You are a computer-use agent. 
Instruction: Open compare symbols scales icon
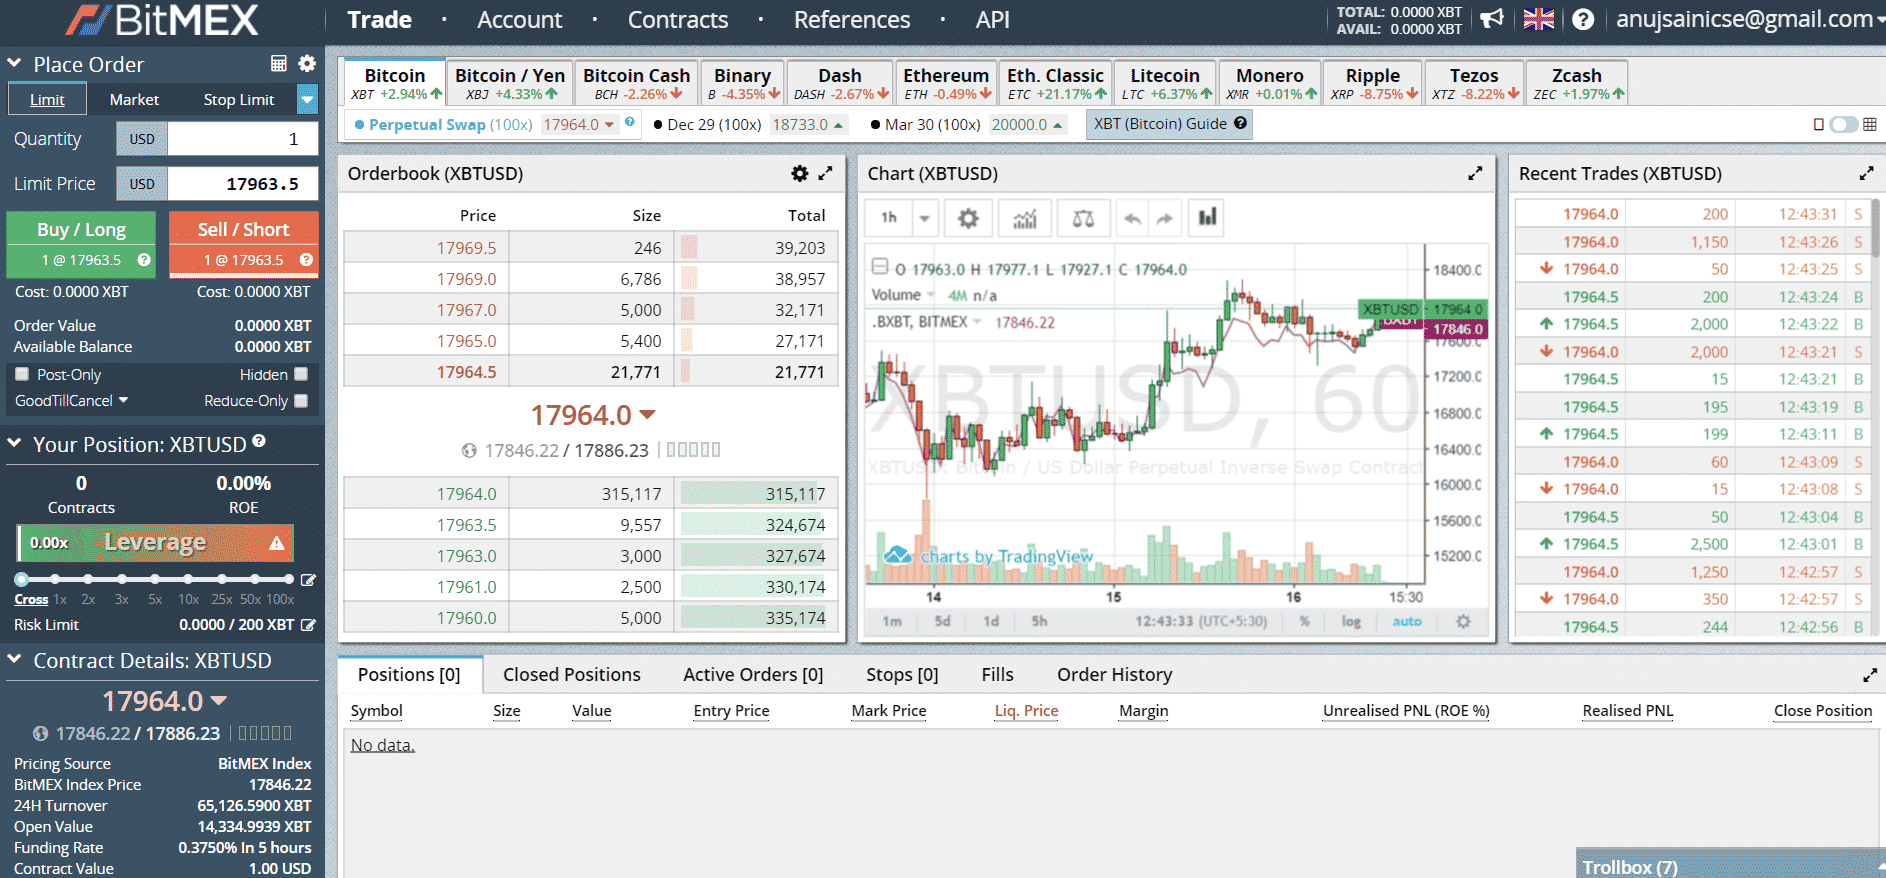tap(1083, 218)
